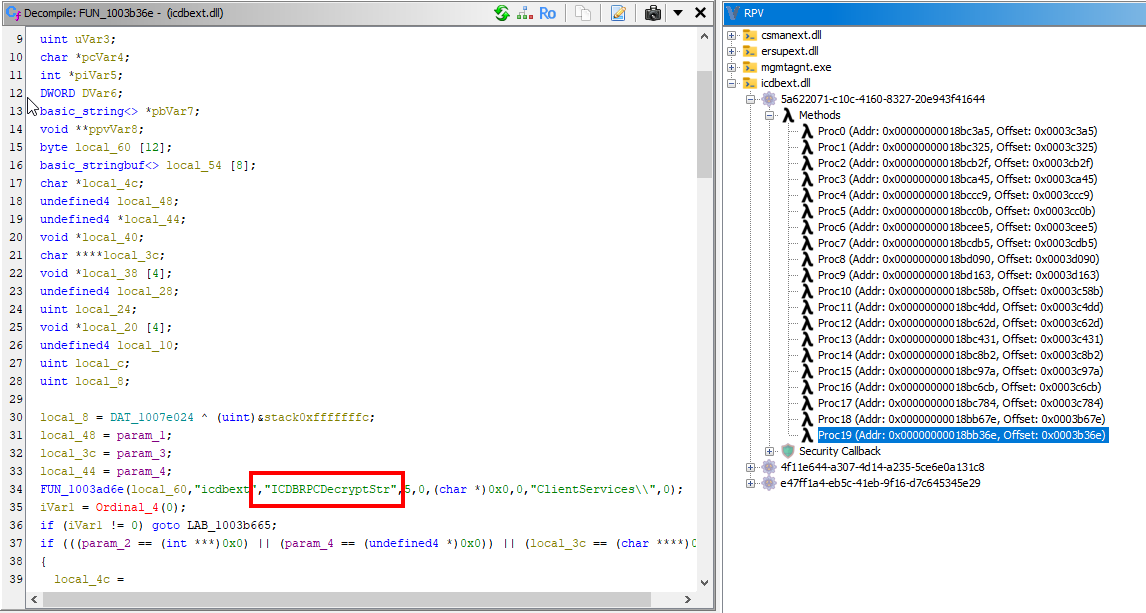Screen dimensions: 1146x613
Task: Select Proc8 method entry
Action: coord(958,259)
